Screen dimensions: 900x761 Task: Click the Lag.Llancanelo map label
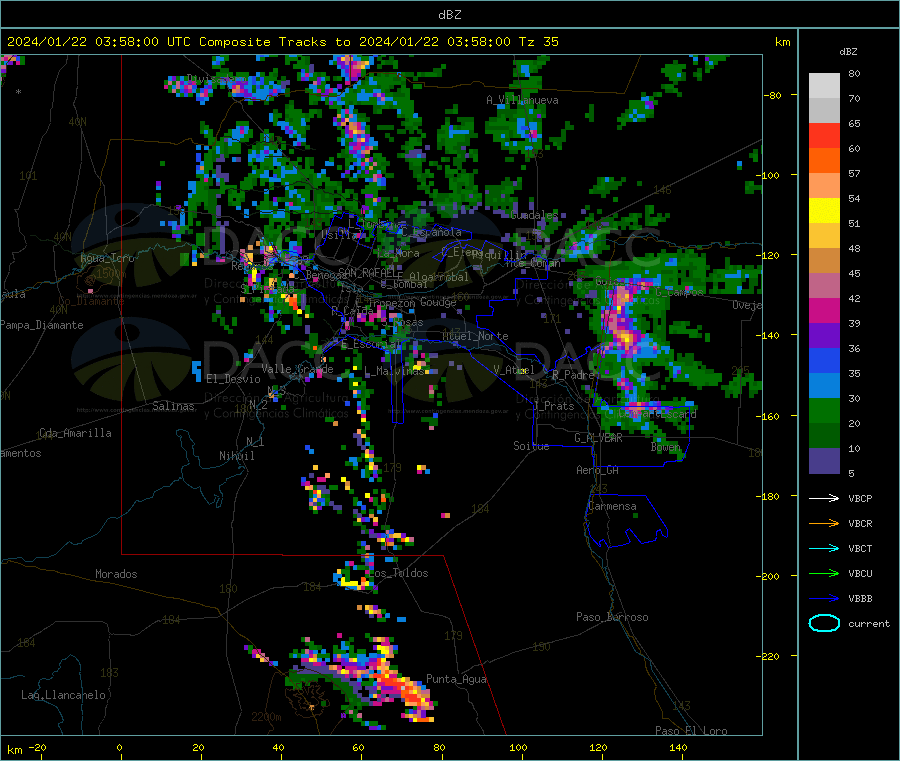pos(63,695)
